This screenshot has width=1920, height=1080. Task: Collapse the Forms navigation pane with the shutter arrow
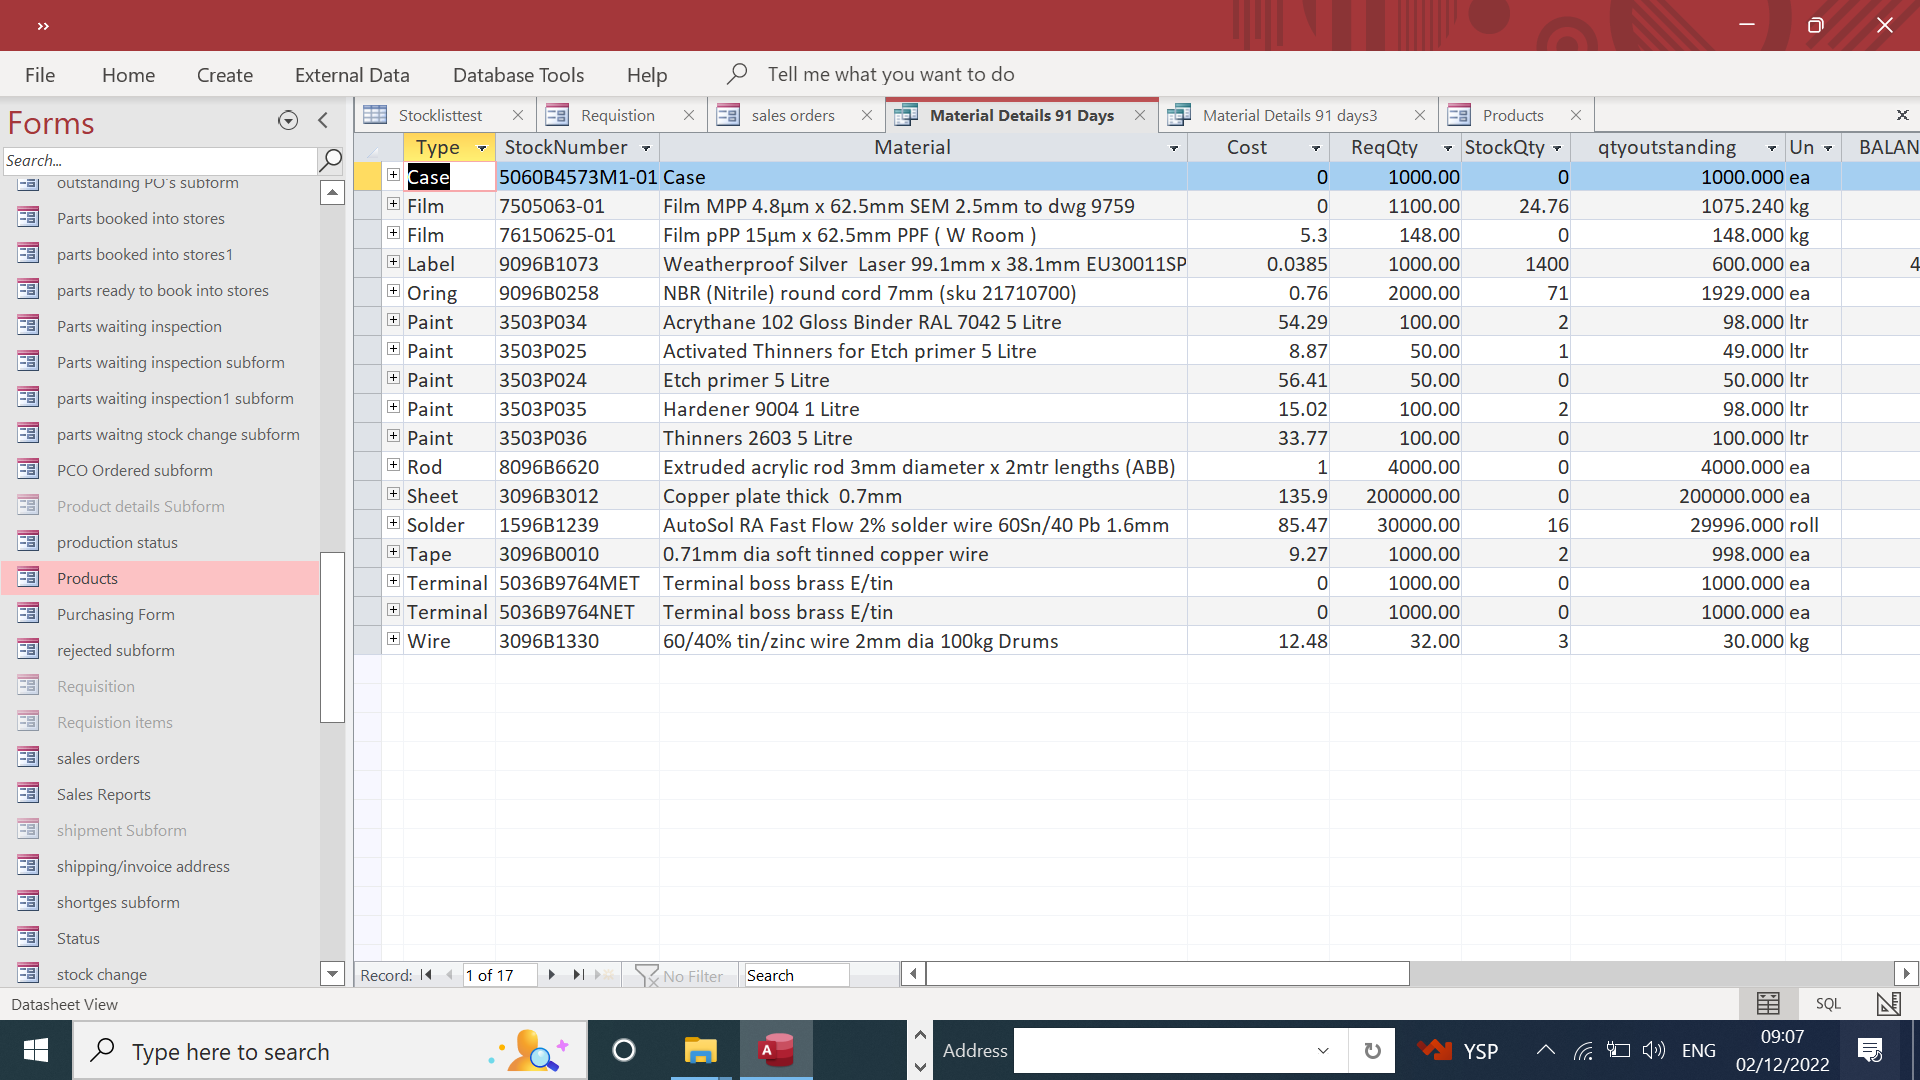click(x=323, y=121)
